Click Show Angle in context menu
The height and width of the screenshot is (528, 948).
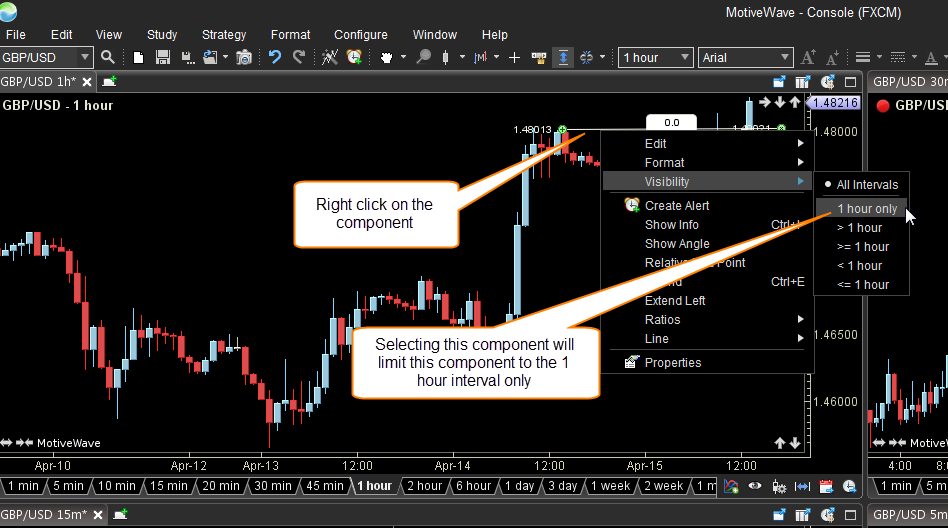707,244
